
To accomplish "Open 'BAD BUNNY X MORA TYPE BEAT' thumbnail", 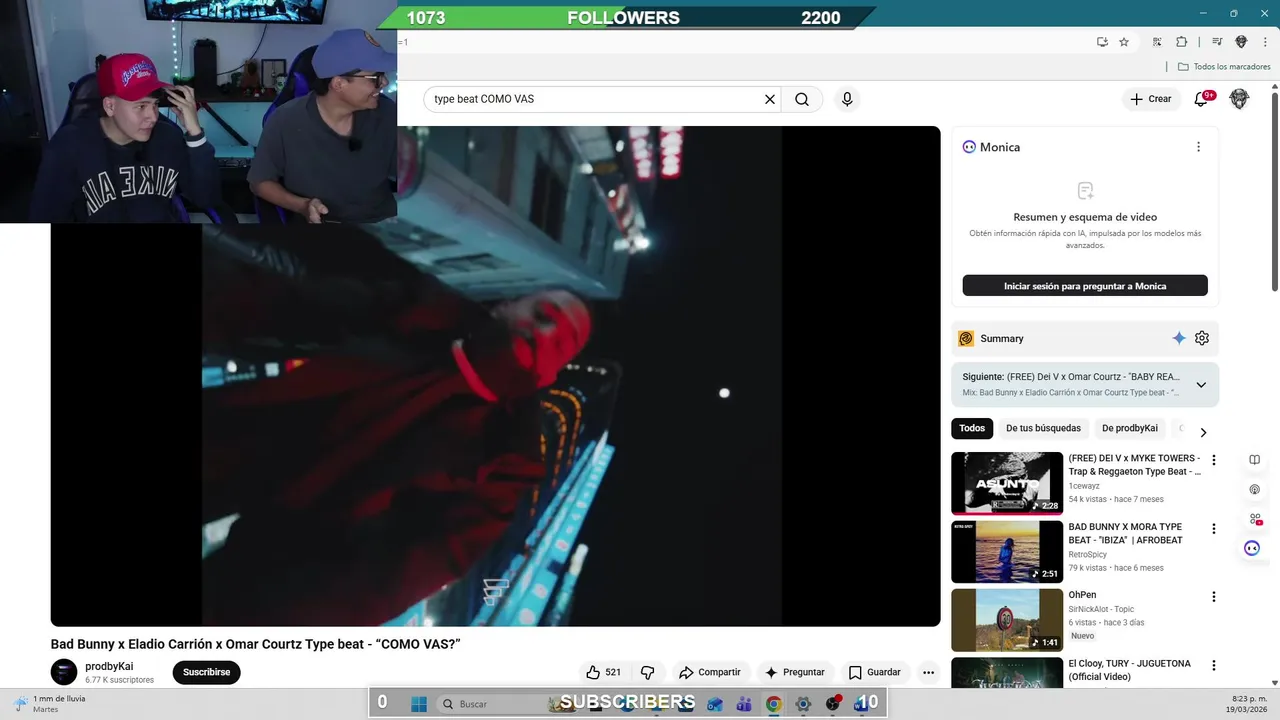I will click(1007, 551).
